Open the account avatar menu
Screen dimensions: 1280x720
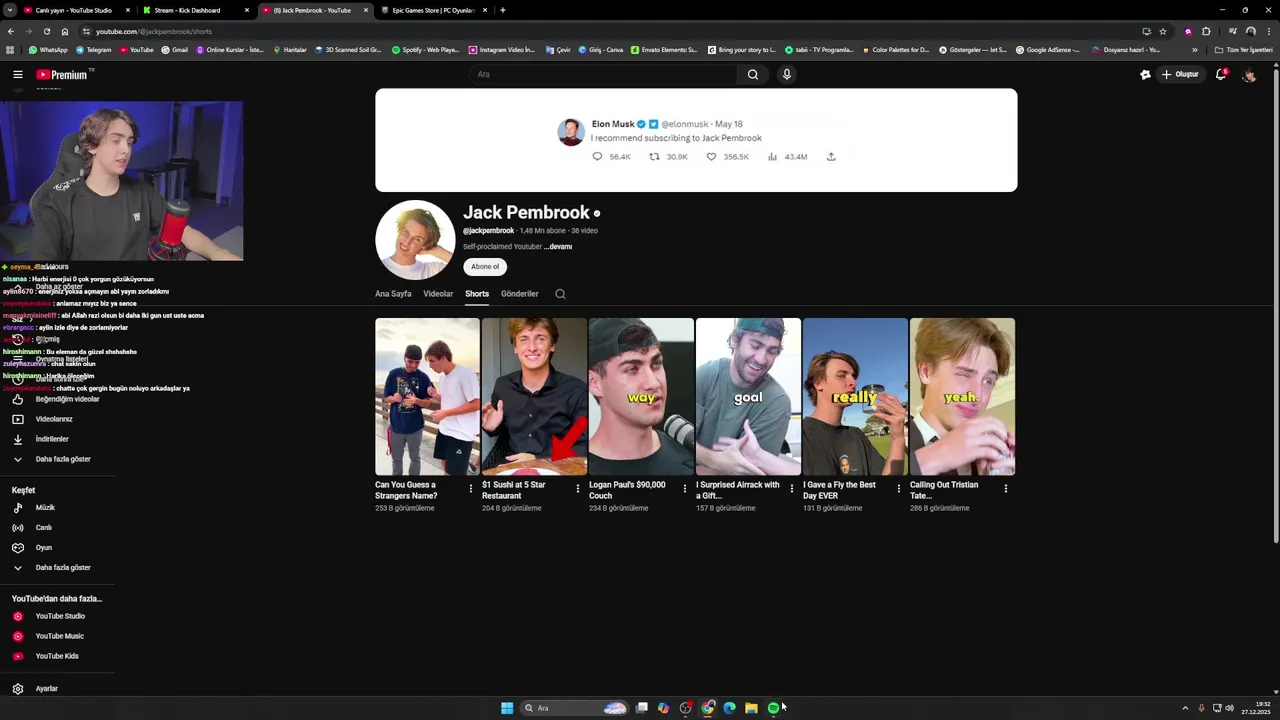pyautogui.click(x=1249, y=74)
